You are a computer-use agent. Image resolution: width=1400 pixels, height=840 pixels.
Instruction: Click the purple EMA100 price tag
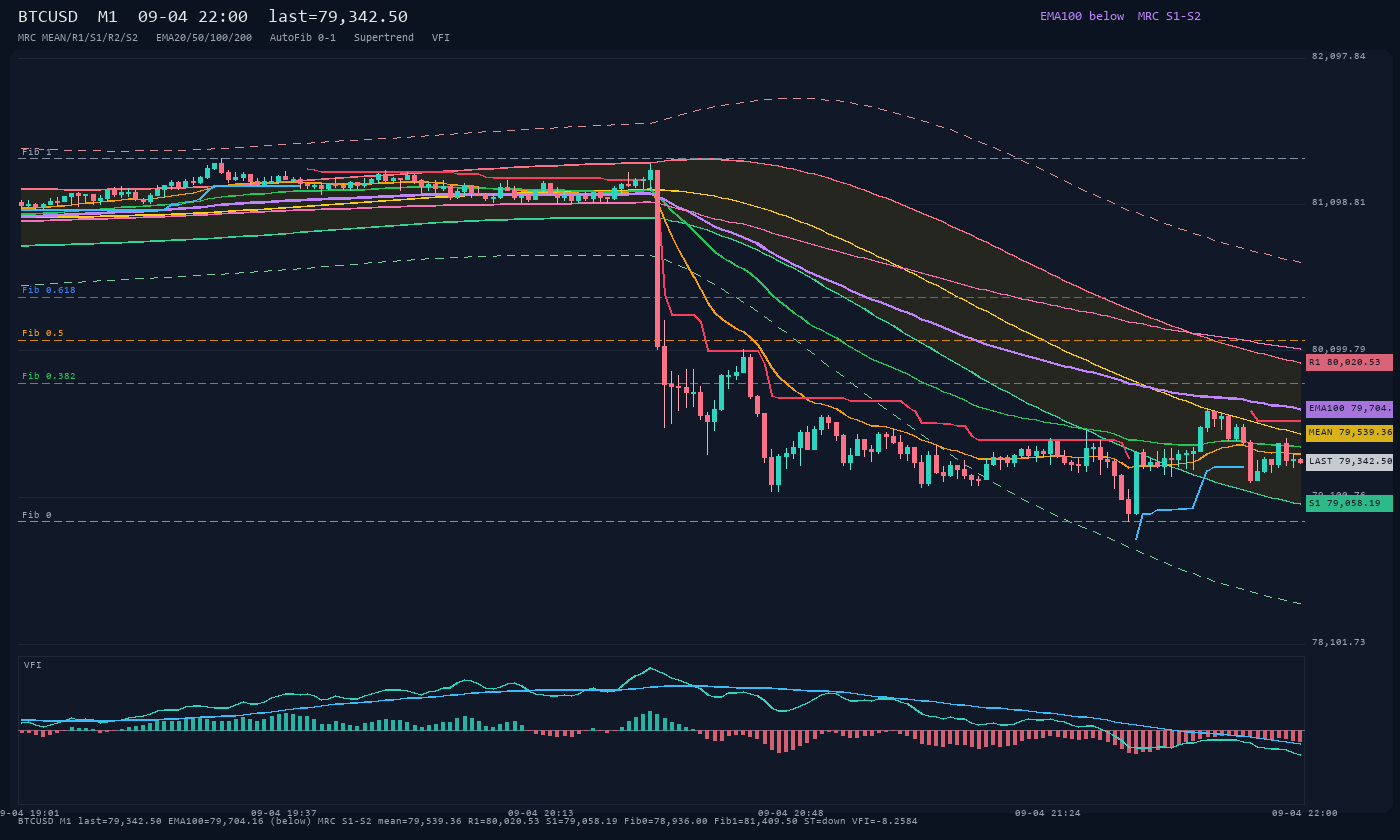(x=1349, y=409)
